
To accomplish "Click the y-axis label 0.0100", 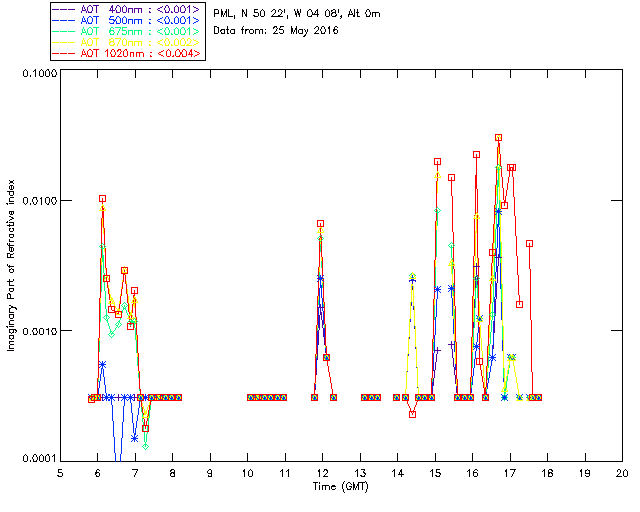I will [40, 201].
